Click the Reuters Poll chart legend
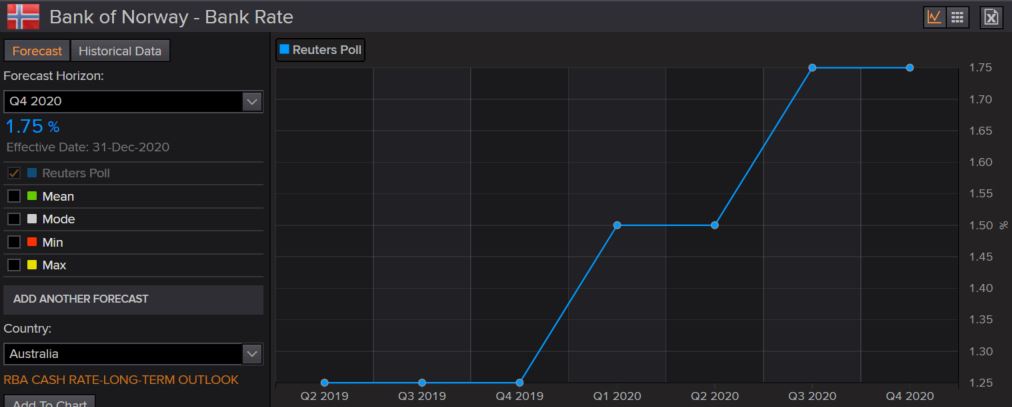 pyautogui.click(x=320, y=50)
